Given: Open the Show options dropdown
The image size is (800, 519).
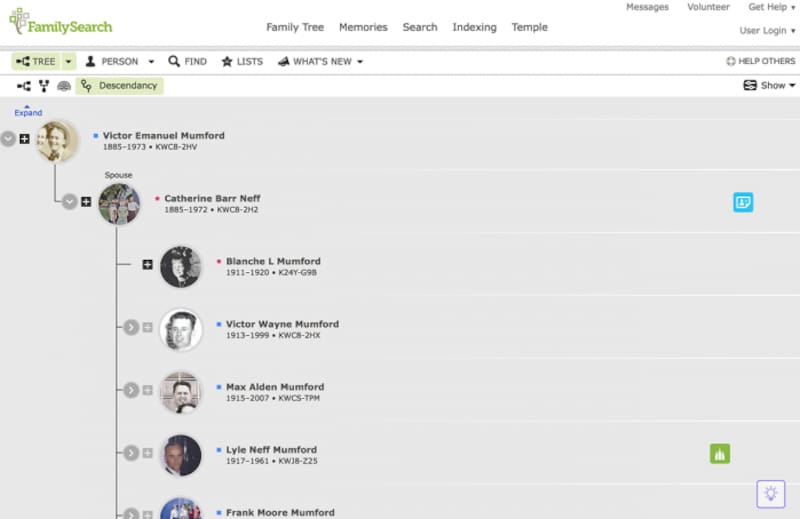Looking at the screenshot, I should coord(770,86).
